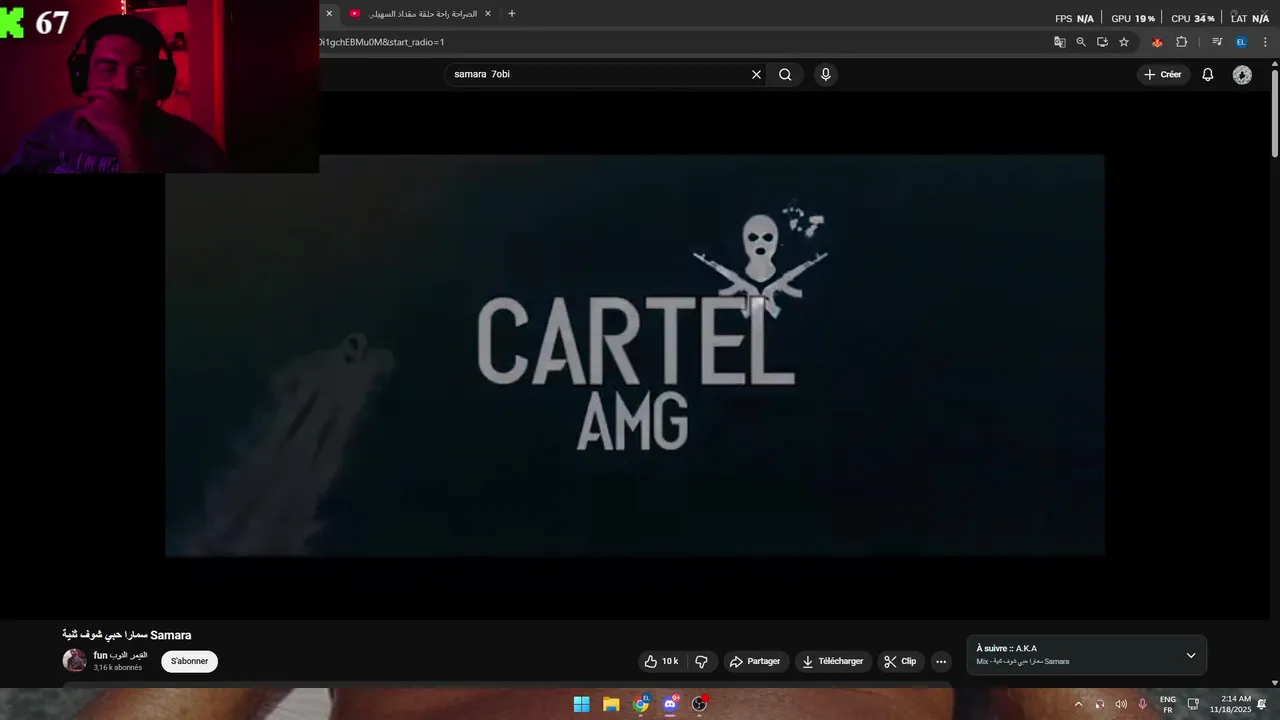
Task: Open the network display tray icon
Action: (x=1193, y=704)
